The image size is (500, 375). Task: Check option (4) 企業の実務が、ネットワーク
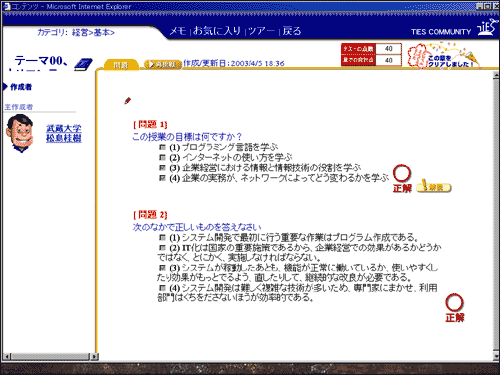pos(162,178)
